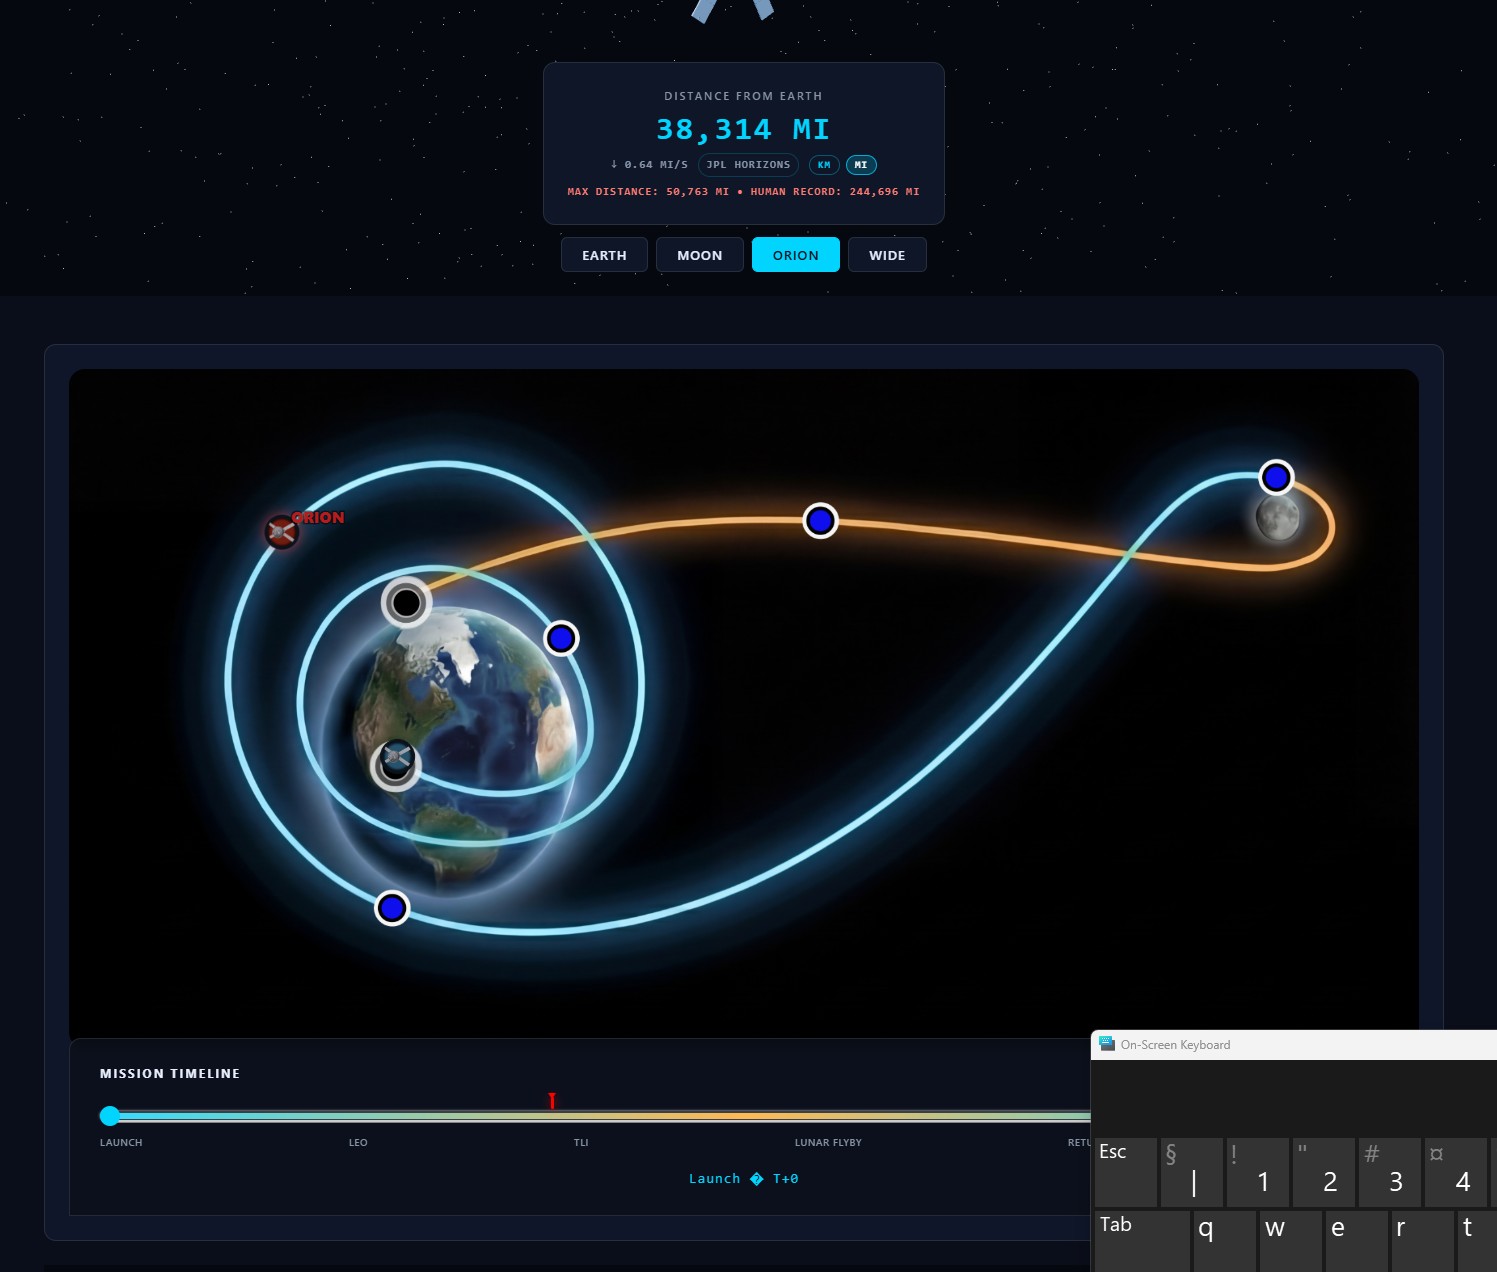Image resolution: width=1497 pixels, height=1272 pixels.
Task: Click the "HUMAN RECORD: 244,696 MI" text
Action: pos(835,192)
